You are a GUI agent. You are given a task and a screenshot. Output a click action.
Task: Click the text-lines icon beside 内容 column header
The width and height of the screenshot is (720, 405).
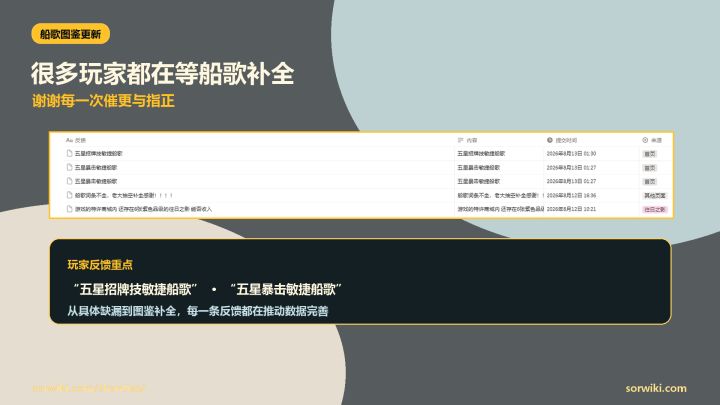[461, 140]
